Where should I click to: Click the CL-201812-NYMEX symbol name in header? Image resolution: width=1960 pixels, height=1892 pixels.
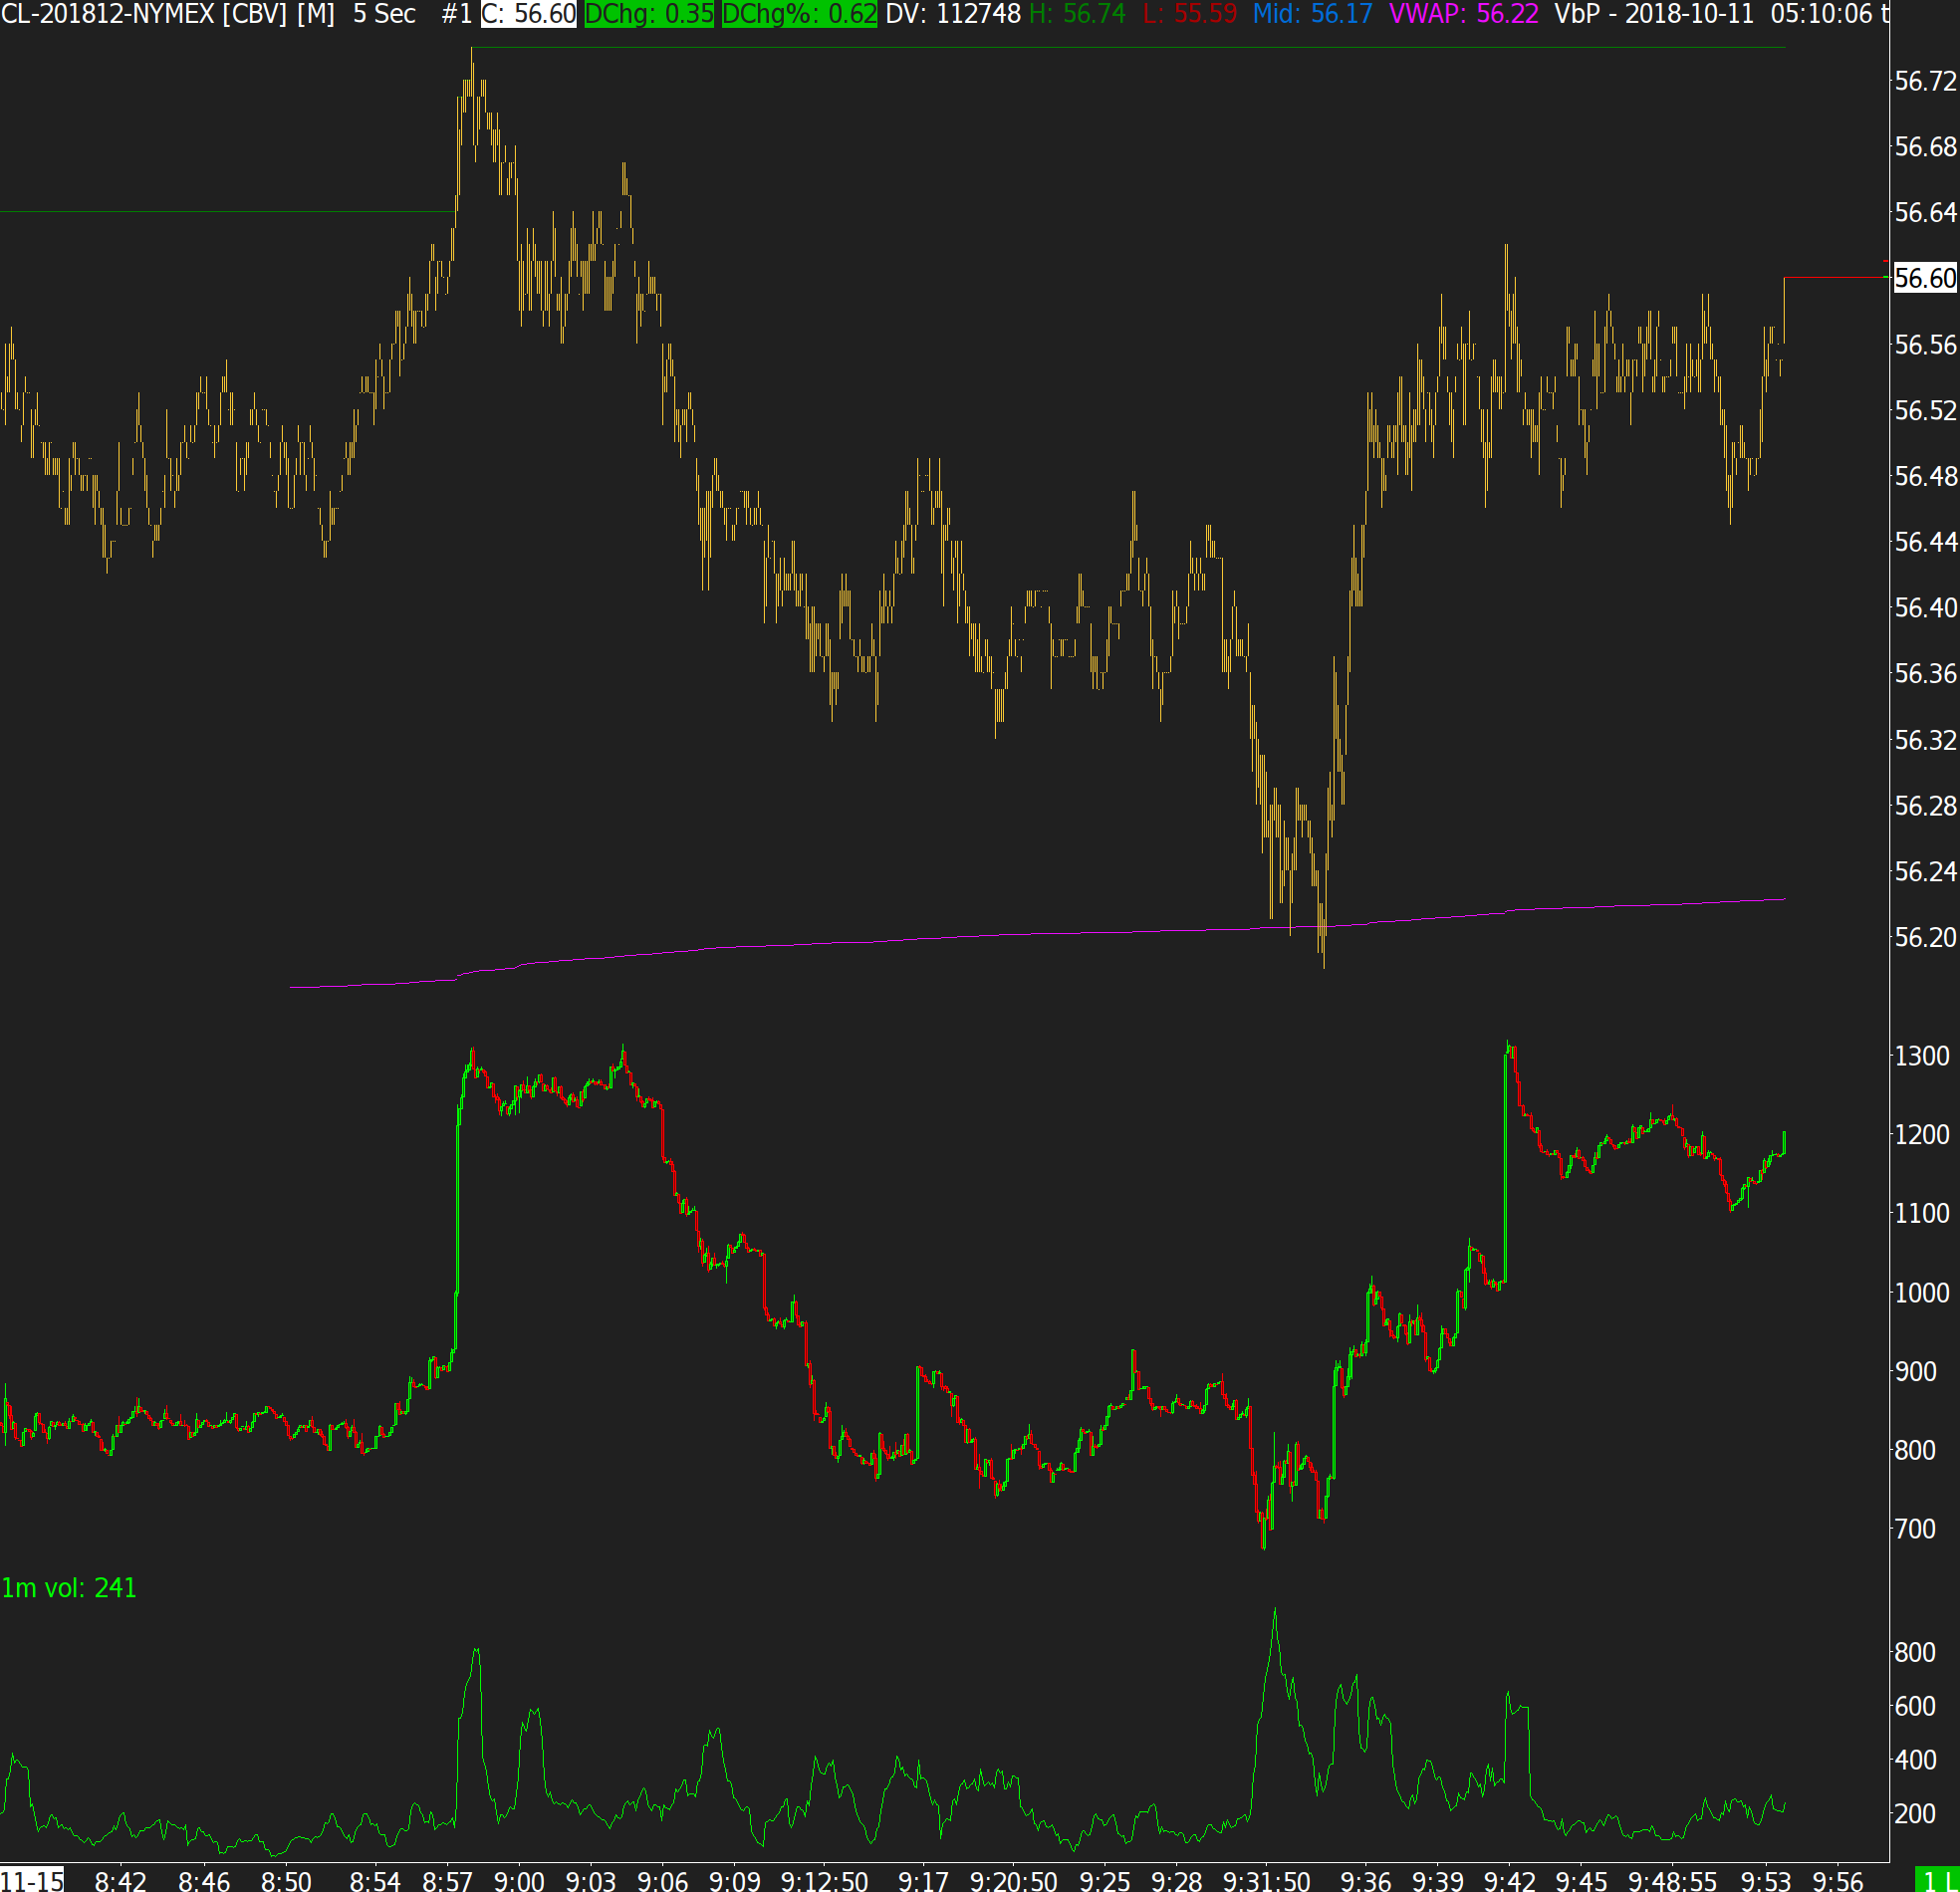108,14
